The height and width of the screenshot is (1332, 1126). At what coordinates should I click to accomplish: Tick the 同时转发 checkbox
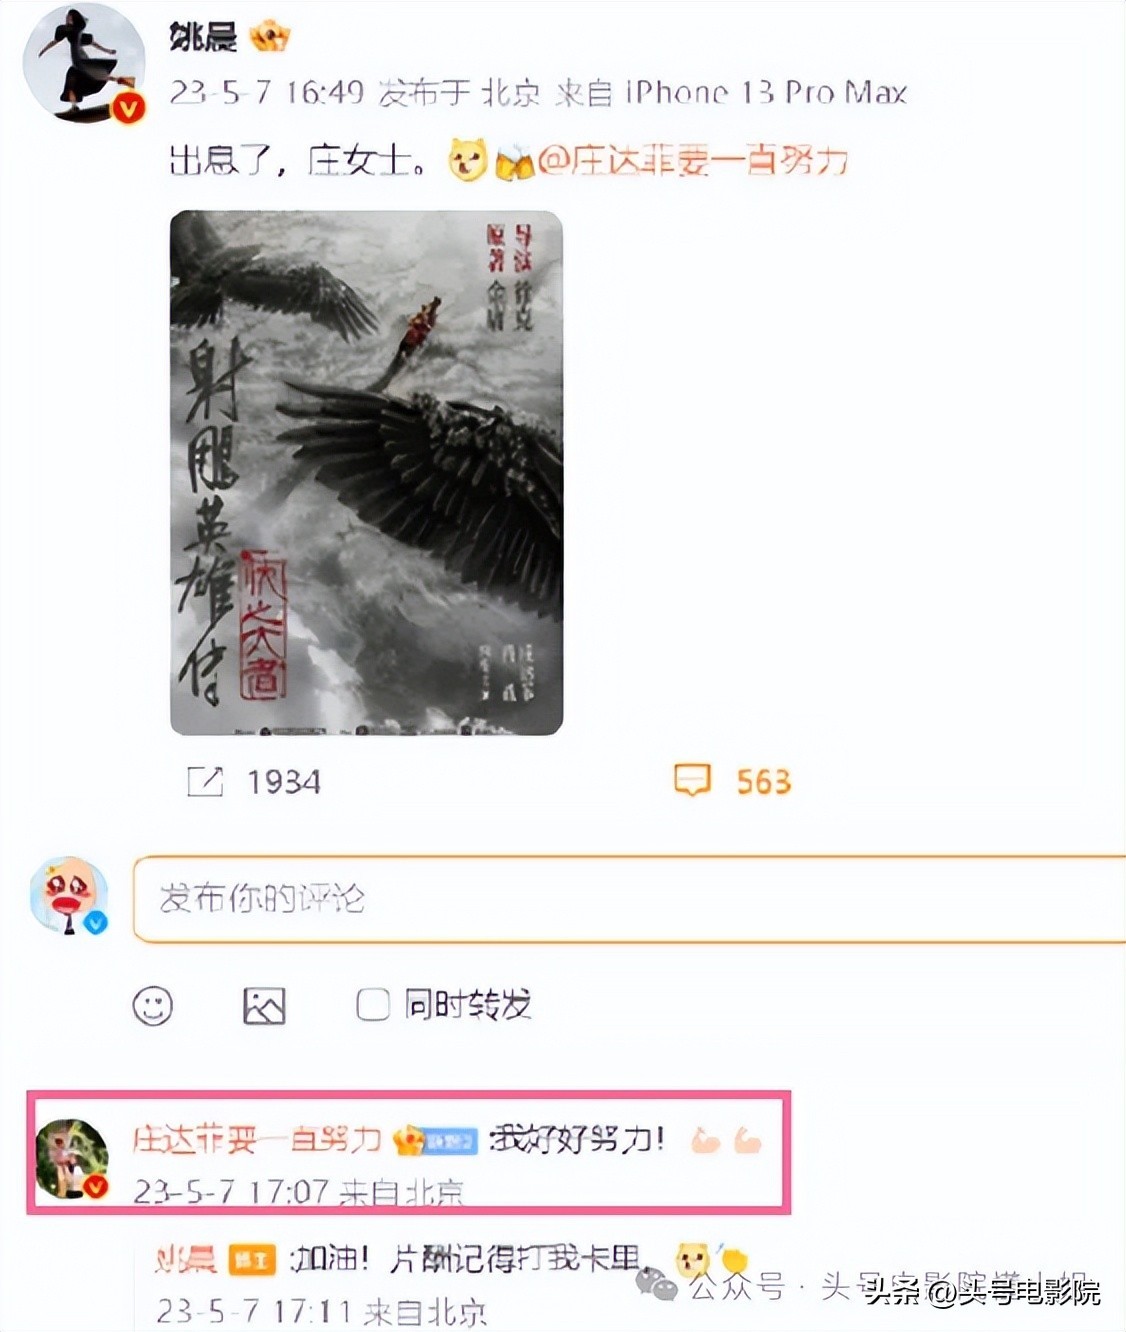[373, 1004]
